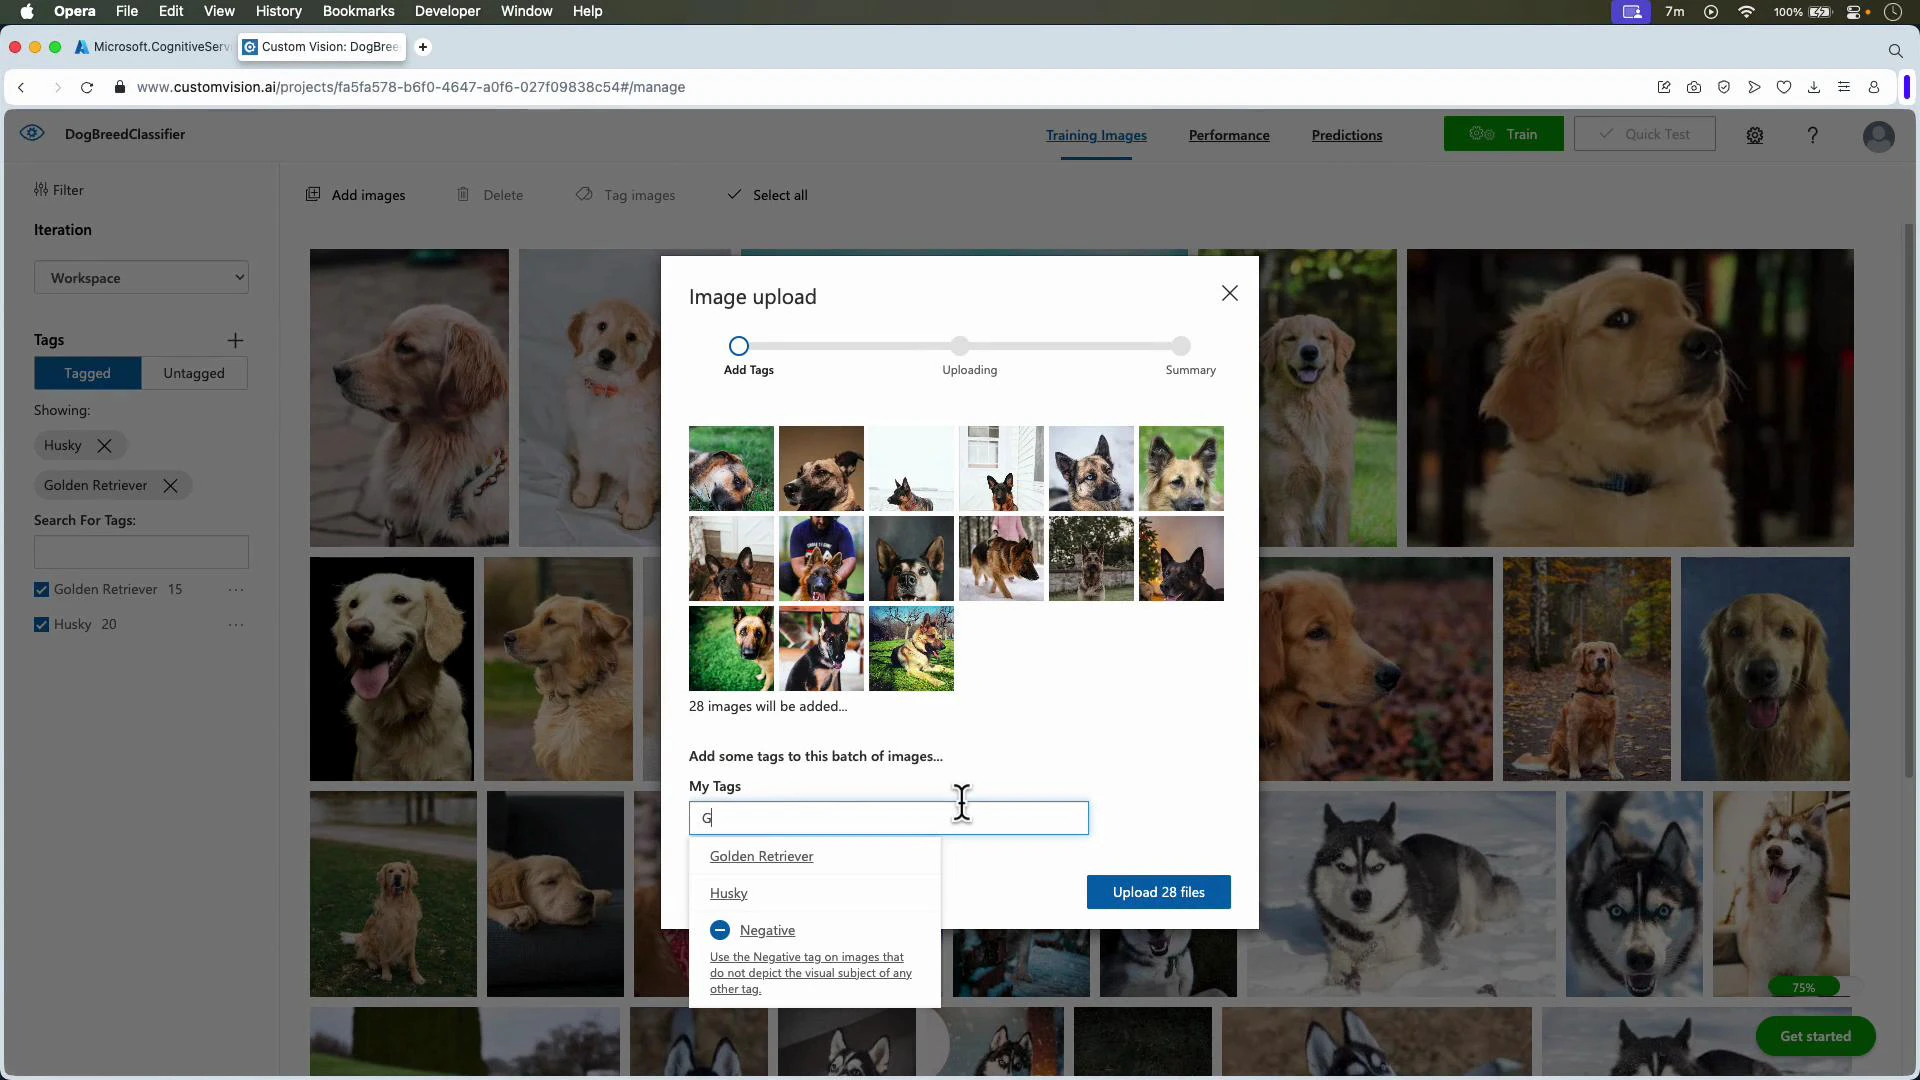Click the My Tags input field
1920x1080 pixels.
click(888, 818)
